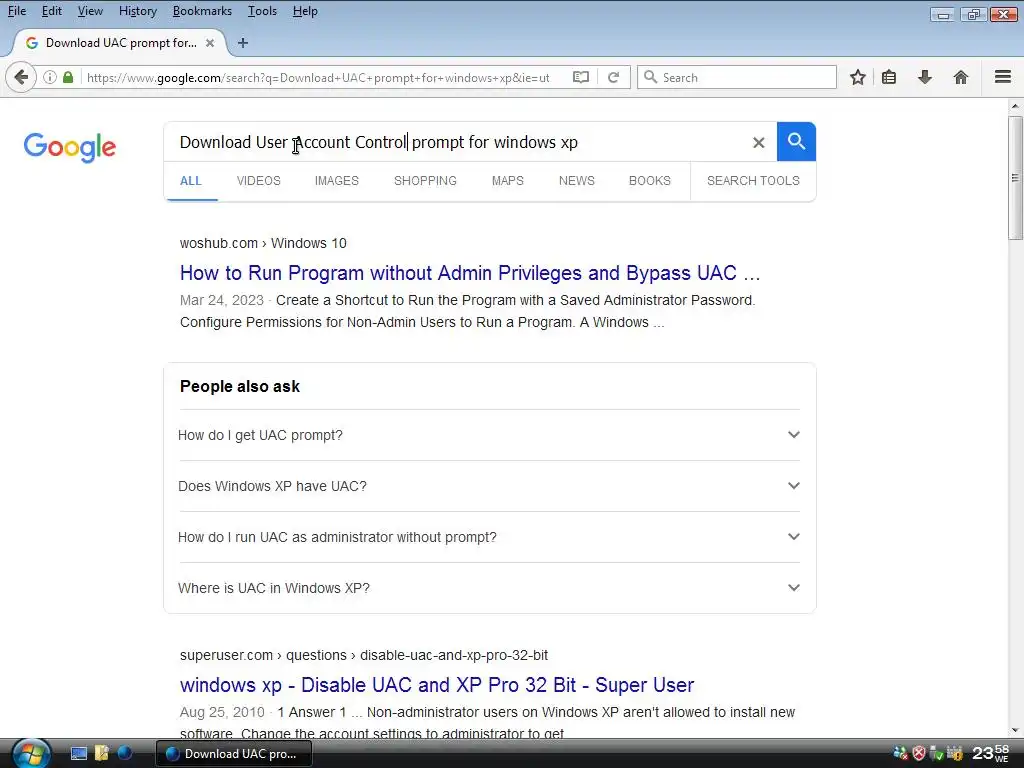
Task: Click Show Desktop quick launch icon
Action: [x=79, y=754]
